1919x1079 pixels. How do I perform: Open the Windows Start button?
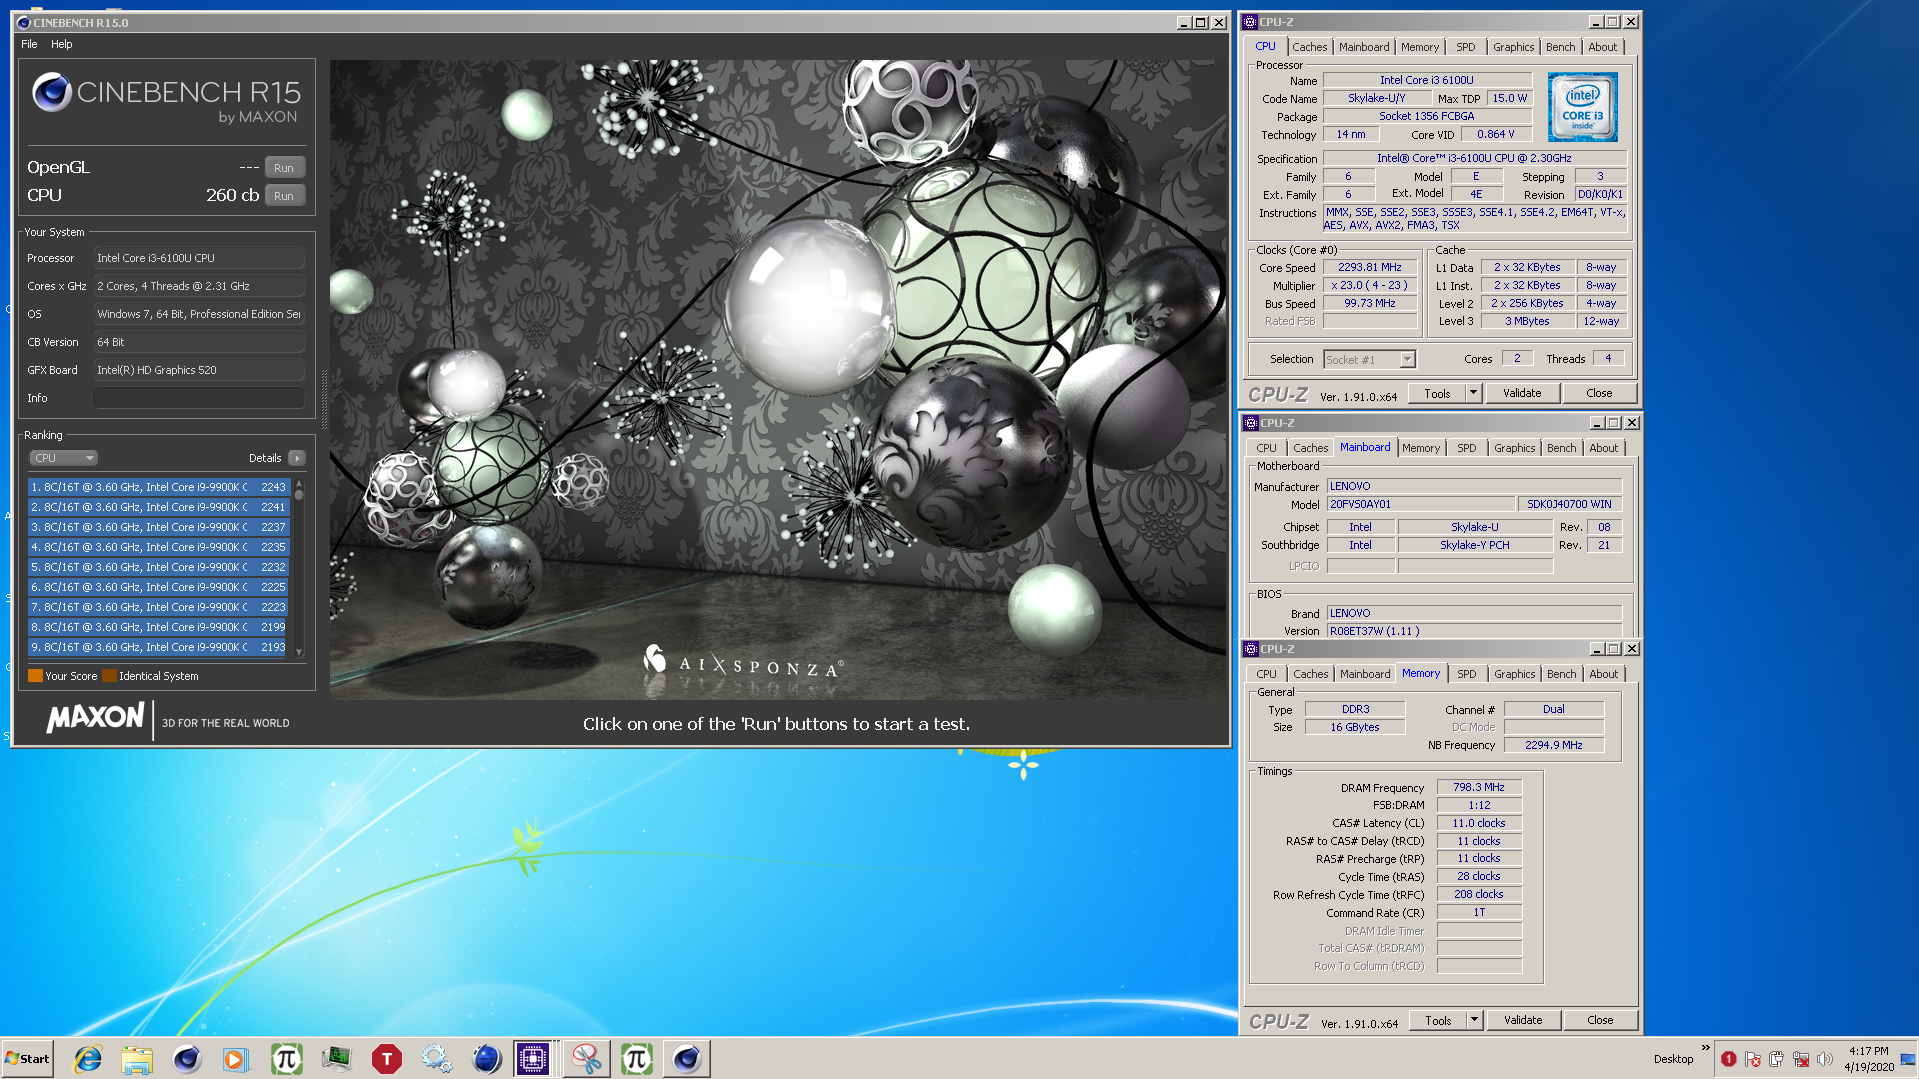tap(27, 1059)
